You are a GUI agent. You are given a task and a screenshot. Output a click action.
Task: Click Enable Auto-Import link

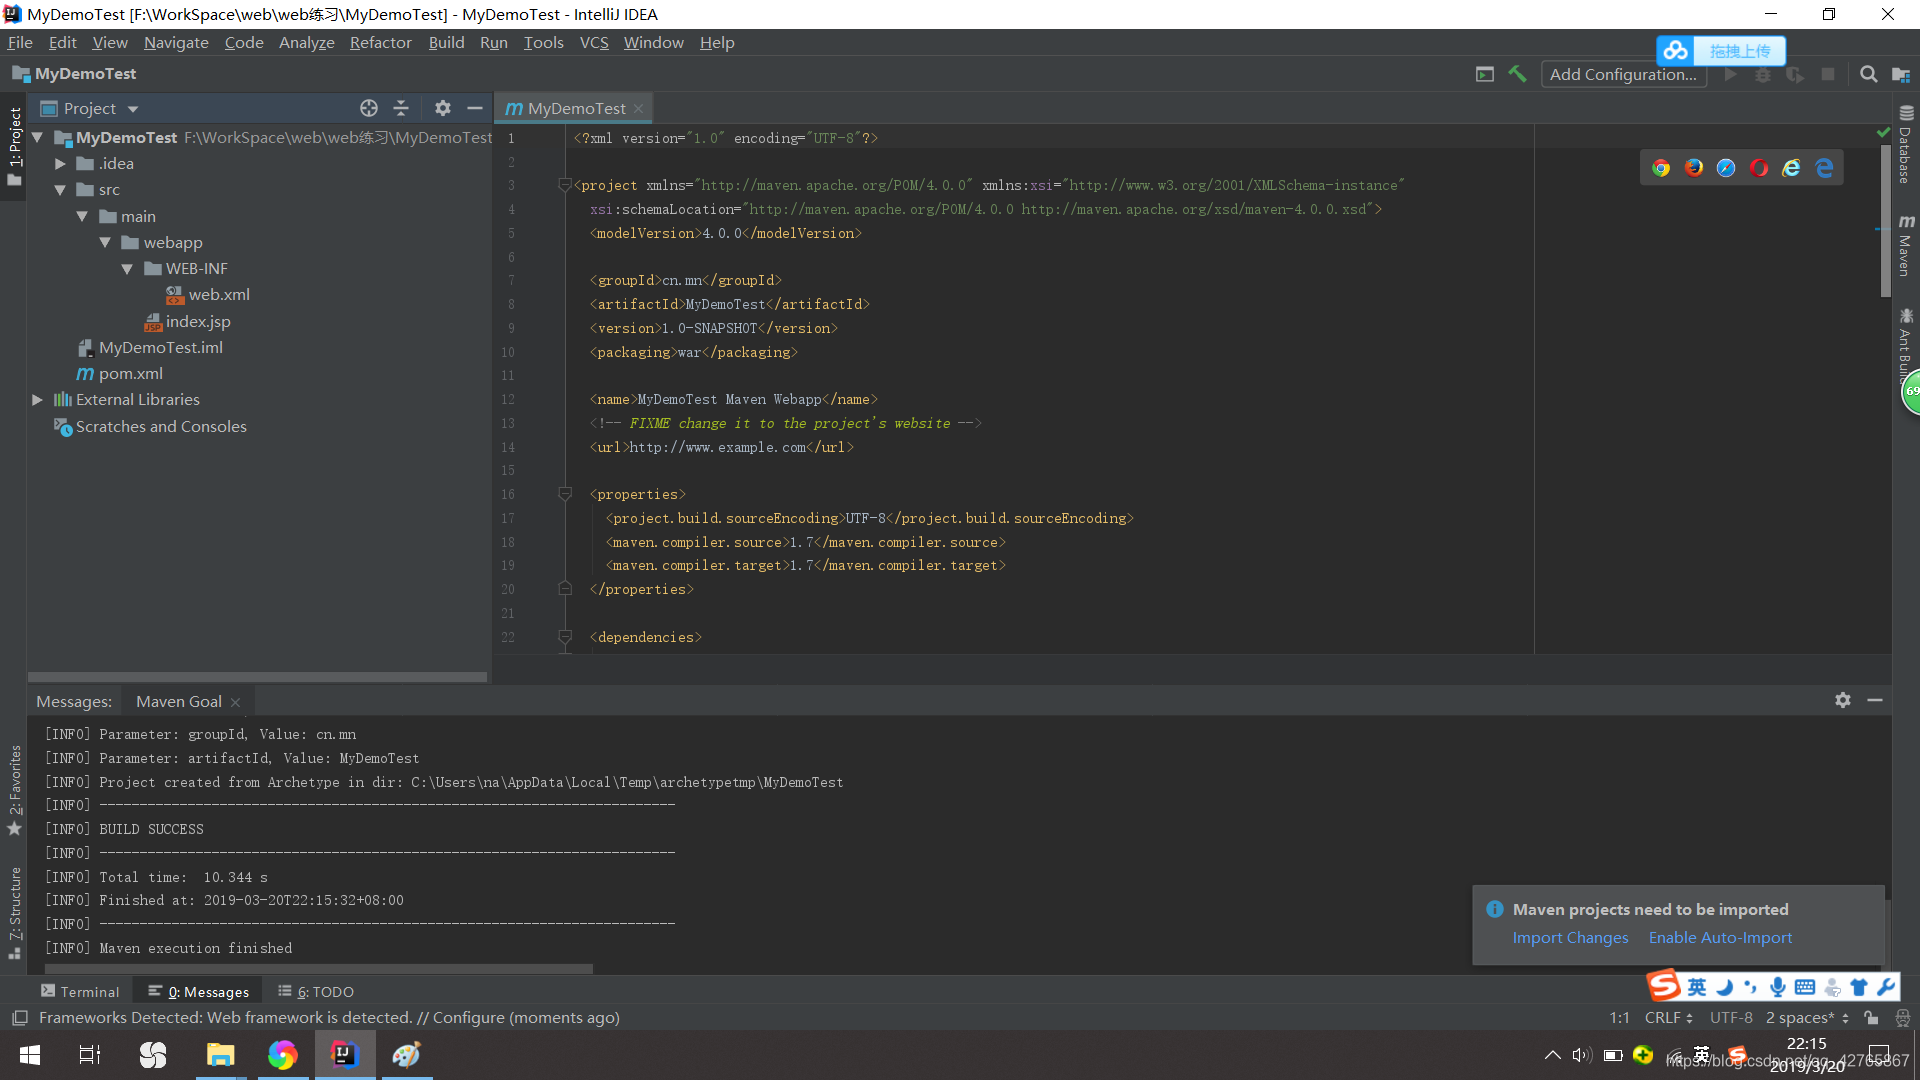1720,938
